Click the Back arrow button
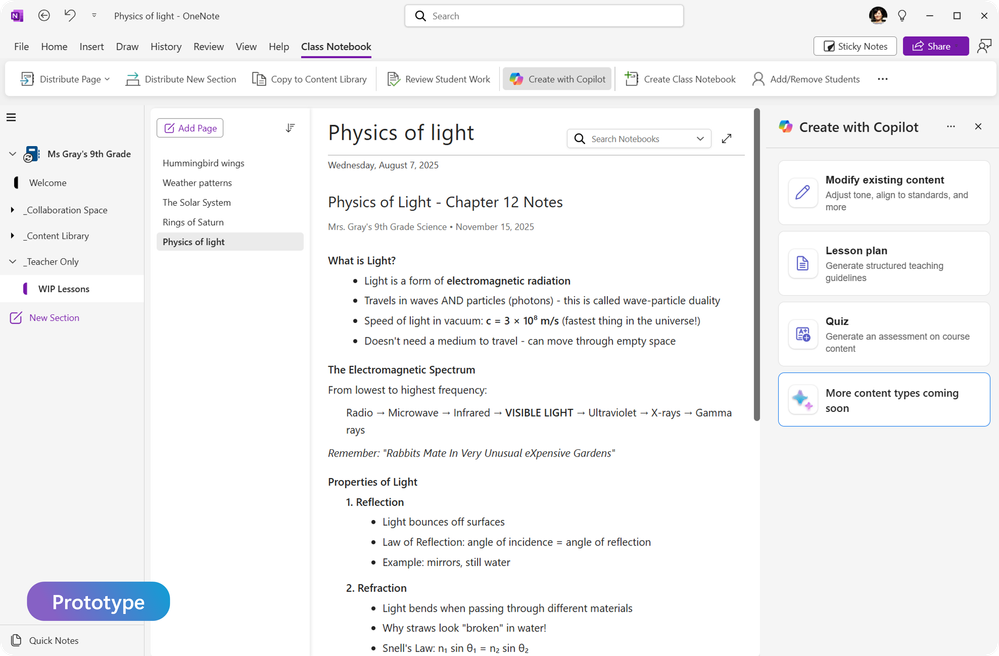Viewport: 999px width, 656px height. [44, 16]
